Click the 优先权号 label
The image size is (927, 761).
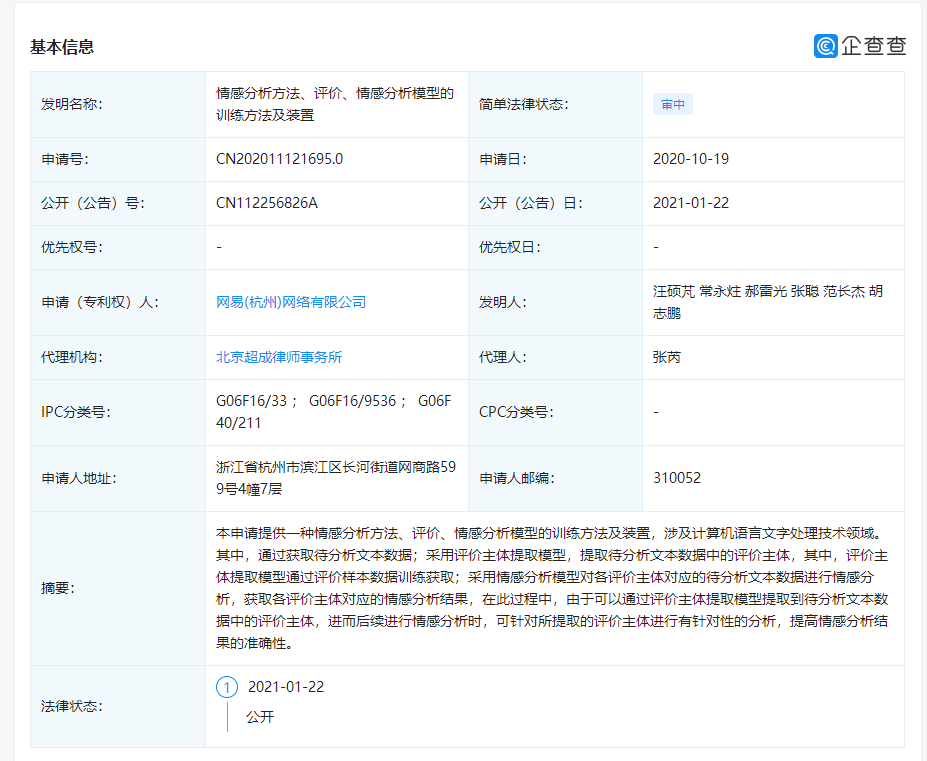point(72,247)
